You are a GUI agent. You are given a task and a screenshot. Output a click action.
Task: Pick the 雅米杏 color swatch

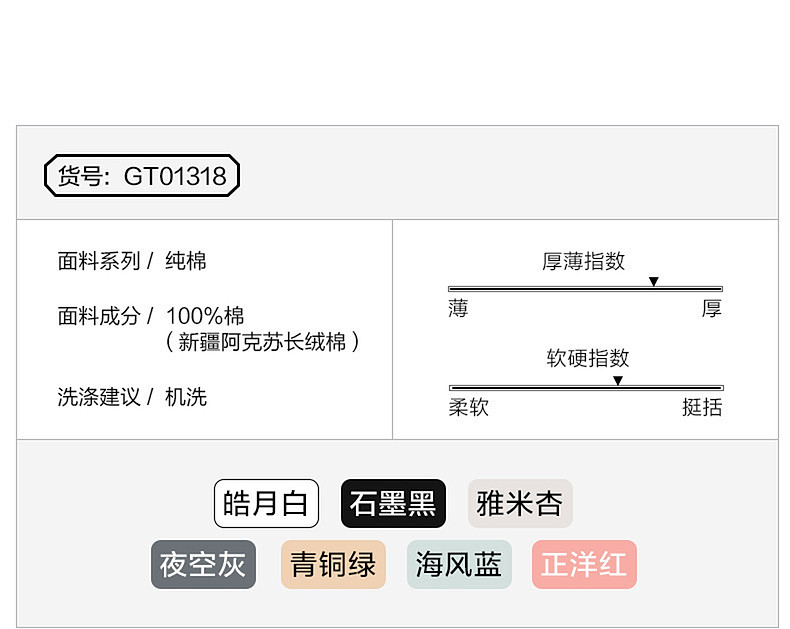[x=520, y=503]
